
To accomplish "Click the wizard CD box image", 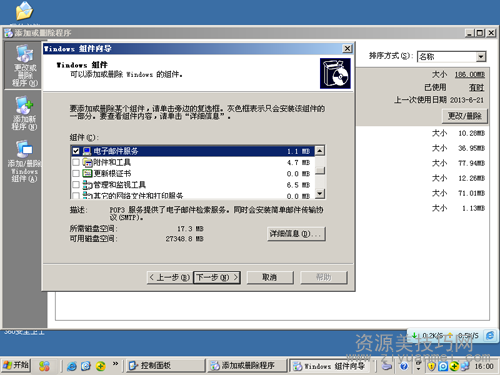I will coord(335,73).
